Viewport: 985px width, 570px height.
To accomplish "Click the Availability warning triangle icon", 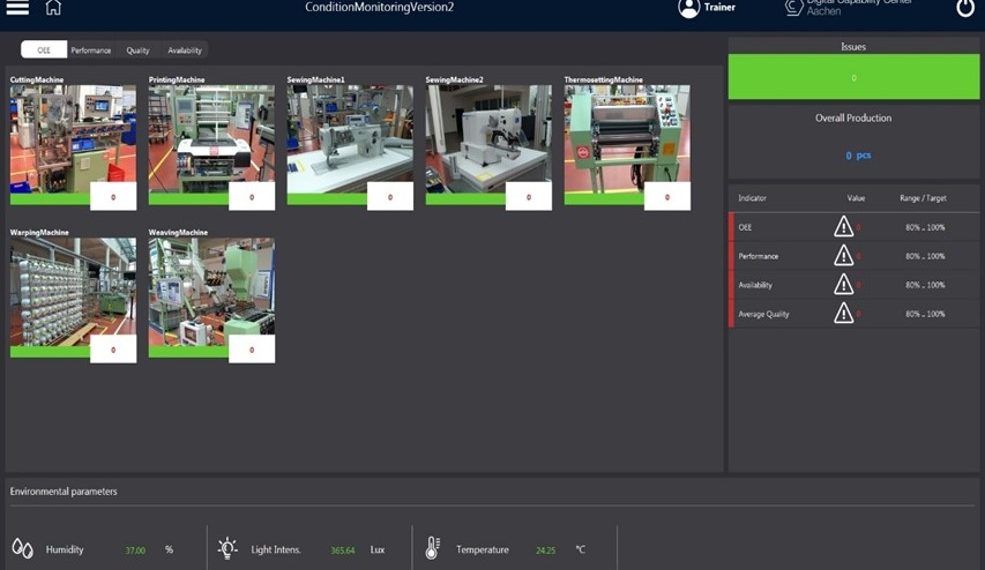I will [844, 285].
